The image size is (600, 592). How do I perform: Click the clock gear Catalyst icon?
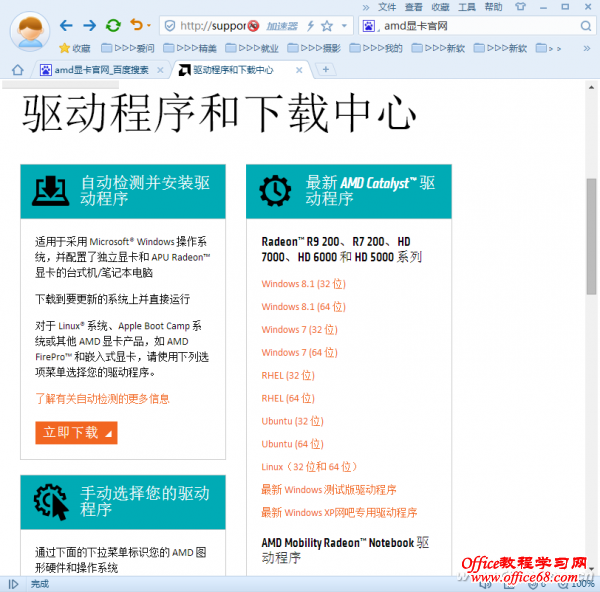(x=275, y=191)
